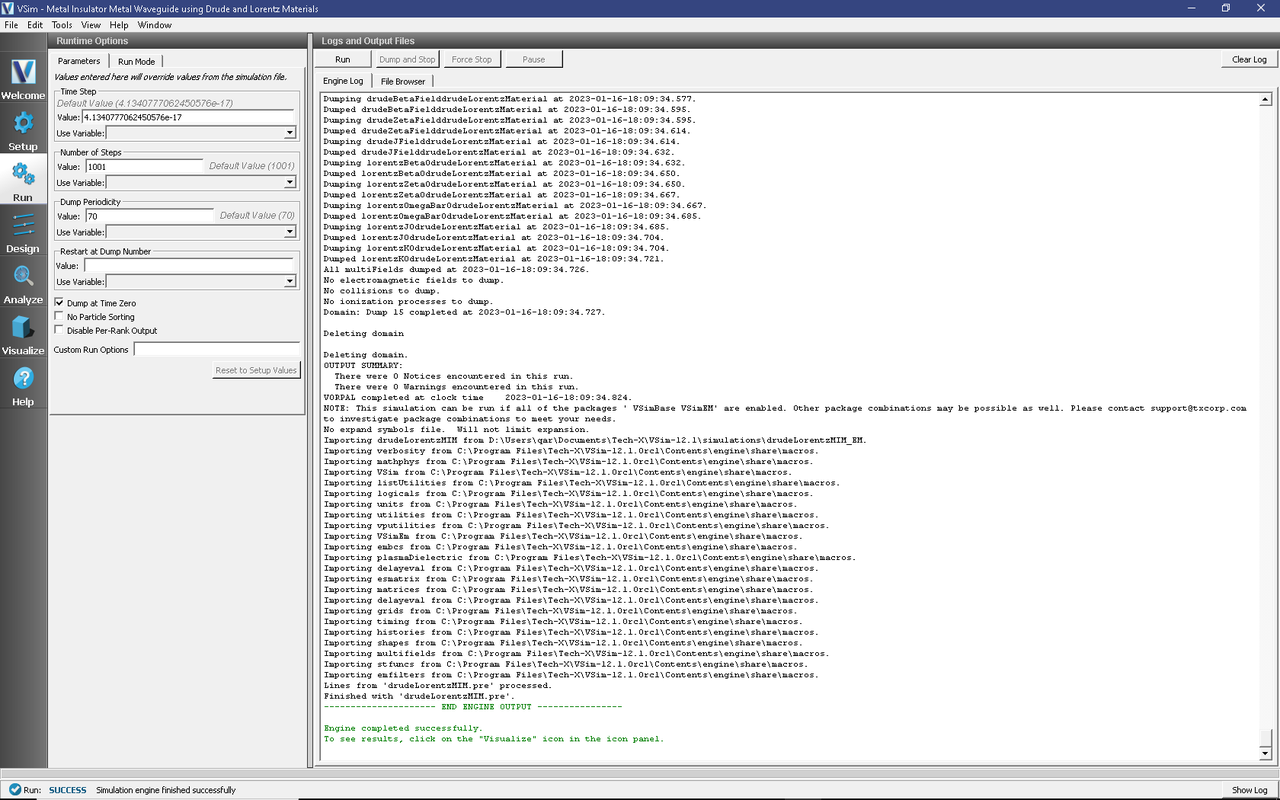Open the Edit menu
1280x800 pixels.
[x=35, y=24]
